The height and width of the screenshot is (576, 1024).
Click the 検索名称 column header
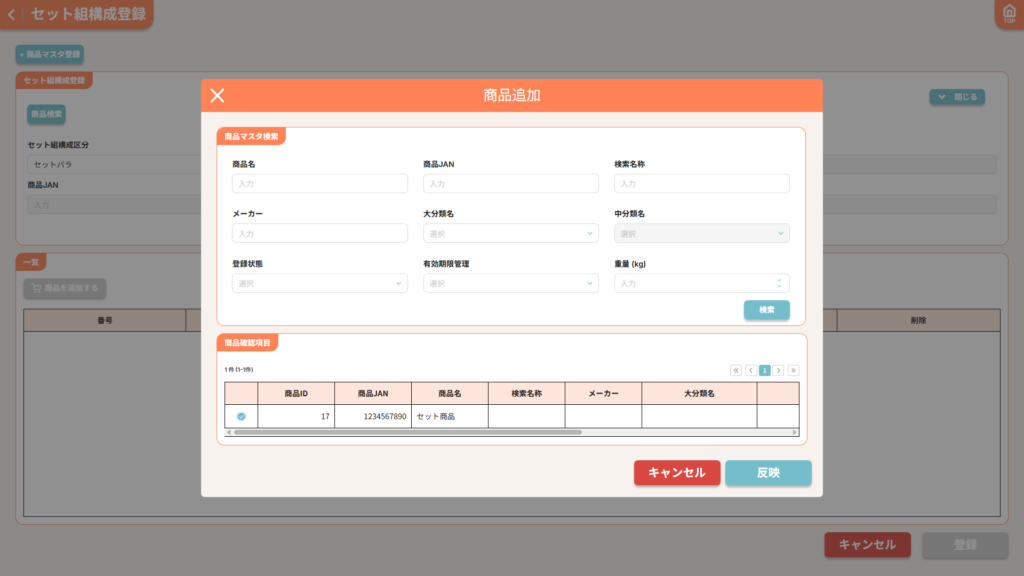526,394
